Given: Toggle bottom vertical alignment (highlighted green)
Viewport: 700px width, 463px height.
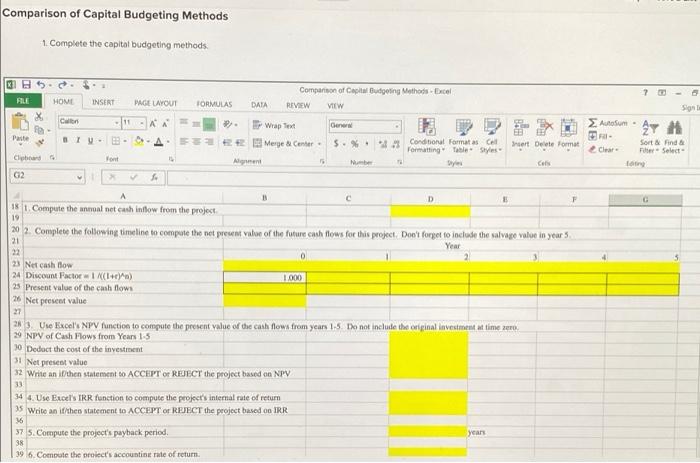Looking at the screenshot, I should coord(209,124).
